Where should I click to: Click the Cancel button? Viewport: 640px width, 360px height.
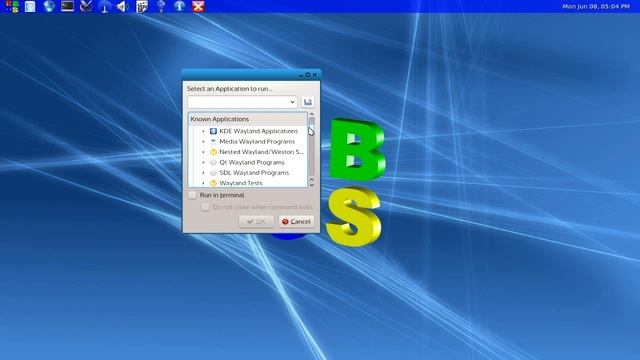pos(296,222)
